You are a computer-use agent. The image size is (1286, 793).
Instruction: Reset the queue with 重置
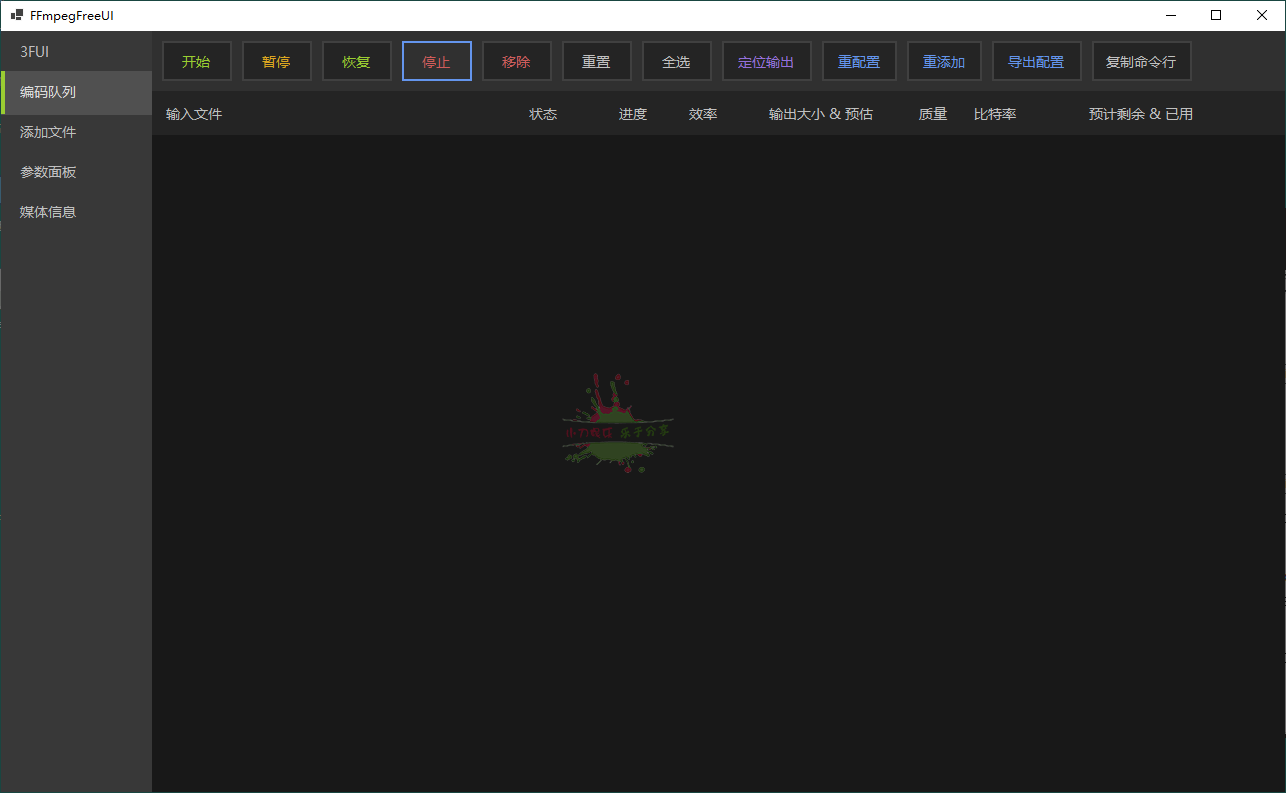(596, 61)
